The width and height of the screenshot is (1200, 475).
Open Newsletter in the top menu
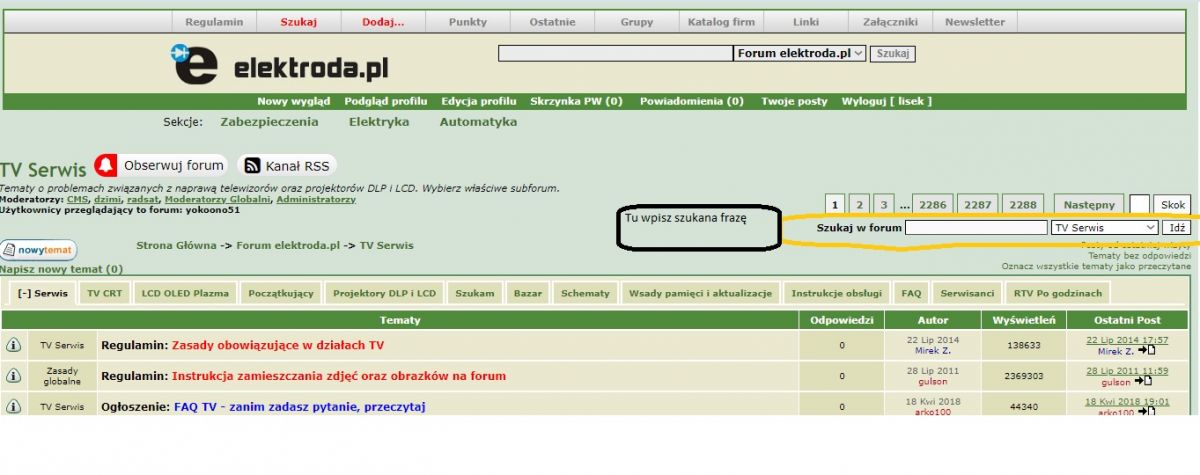tap(975, 22)
